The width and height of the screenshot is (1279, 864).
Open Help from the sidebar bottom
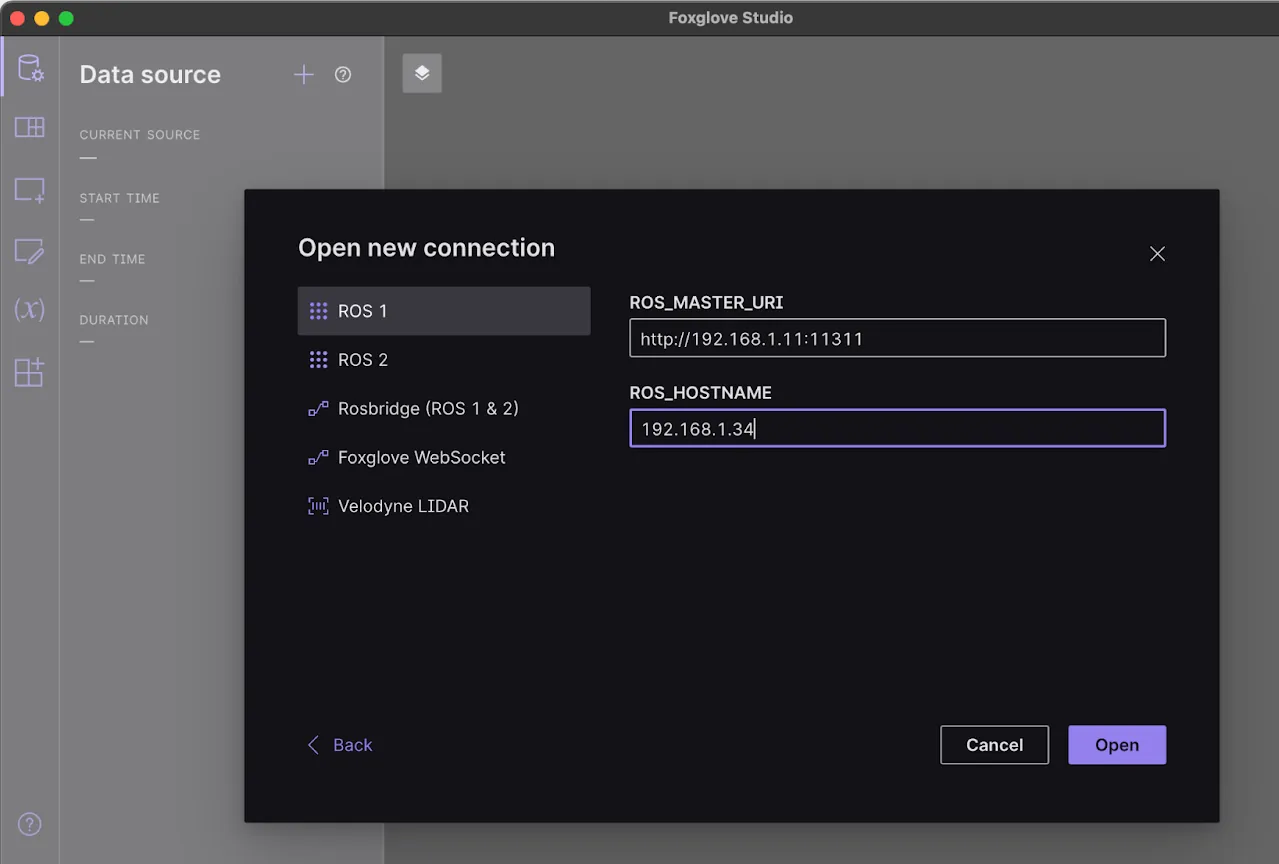(x=30, y=824)
